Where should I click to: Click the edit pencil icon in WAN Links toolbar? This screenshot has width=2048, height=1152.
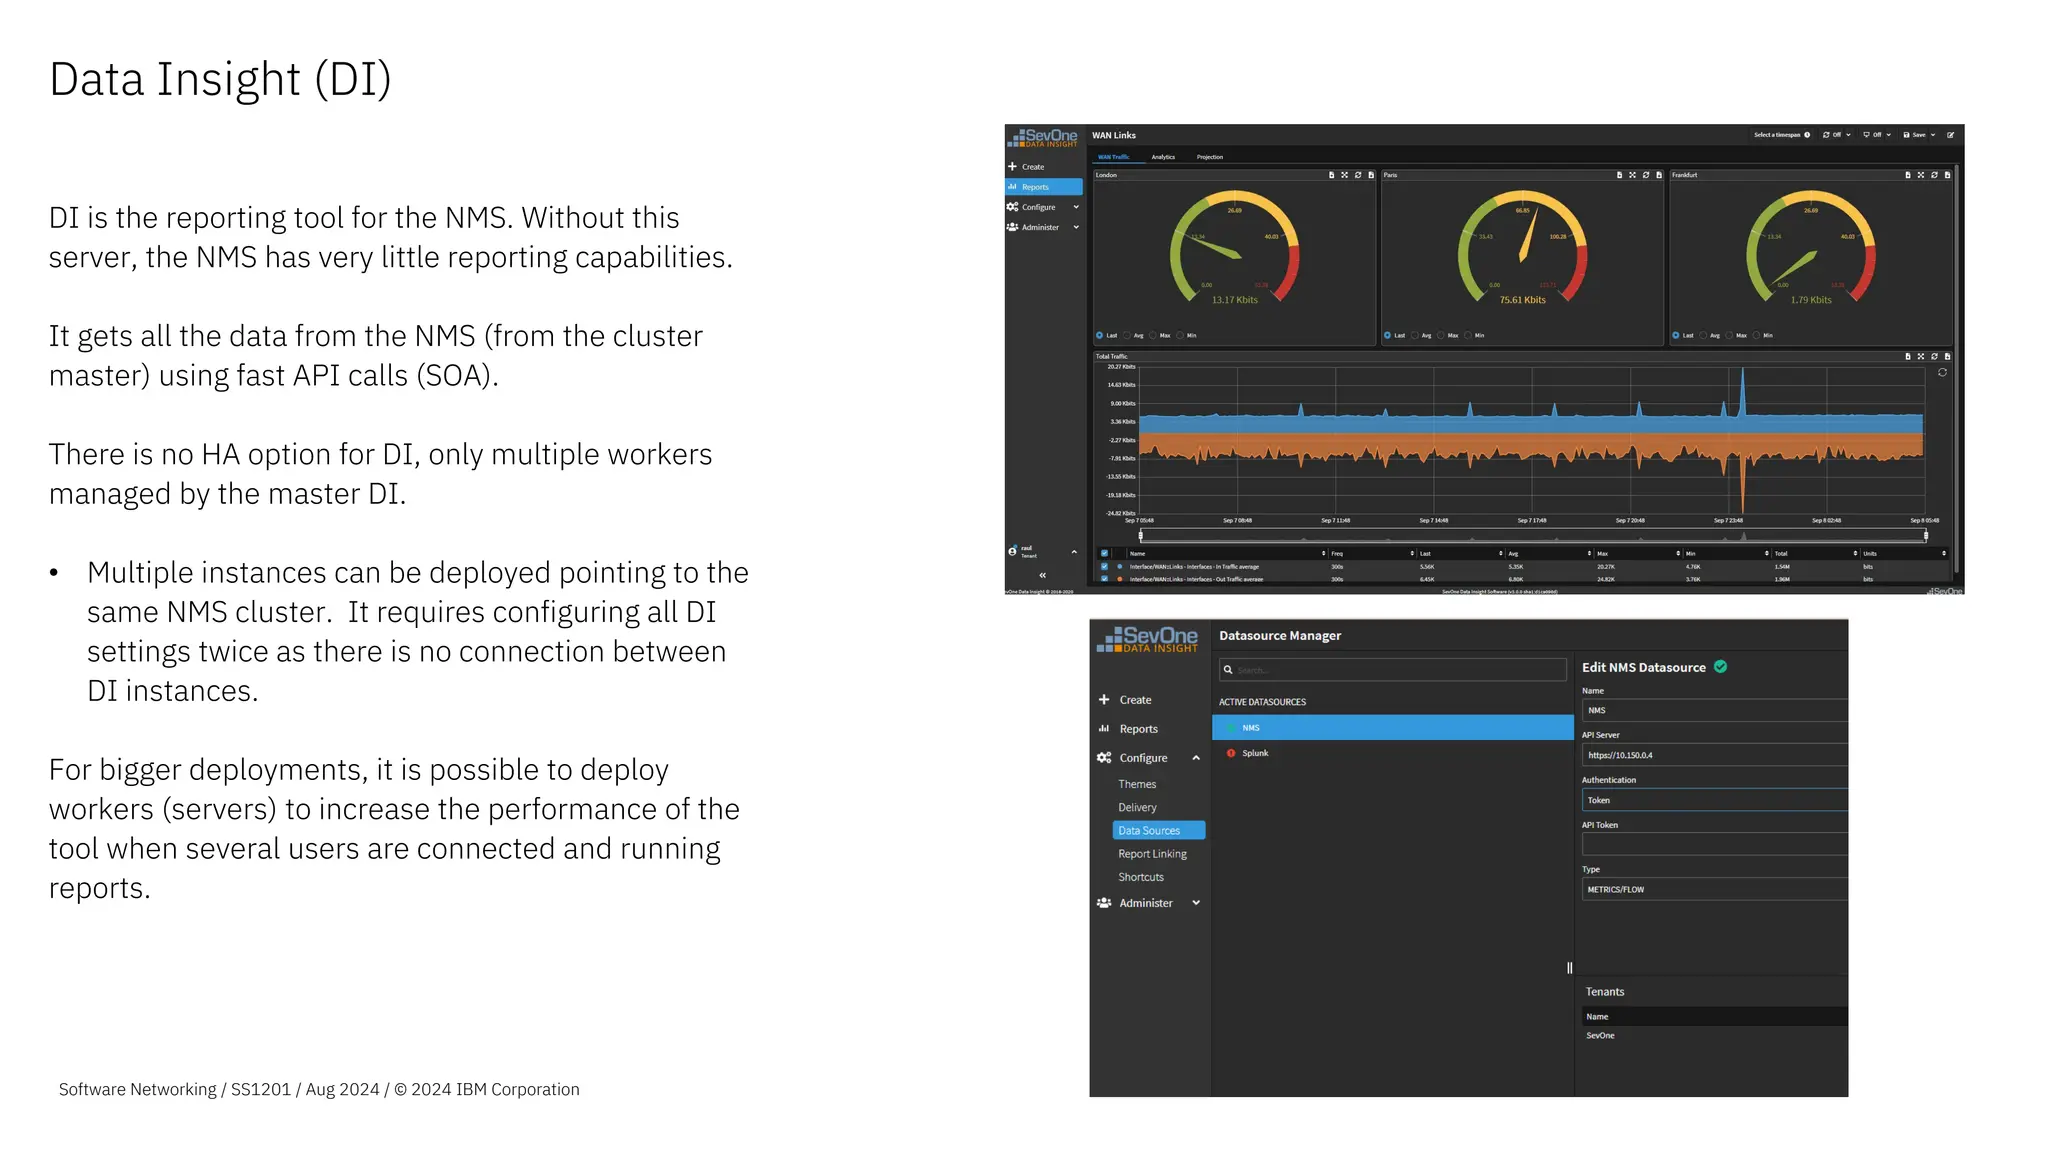click(x=1950, y=135)
